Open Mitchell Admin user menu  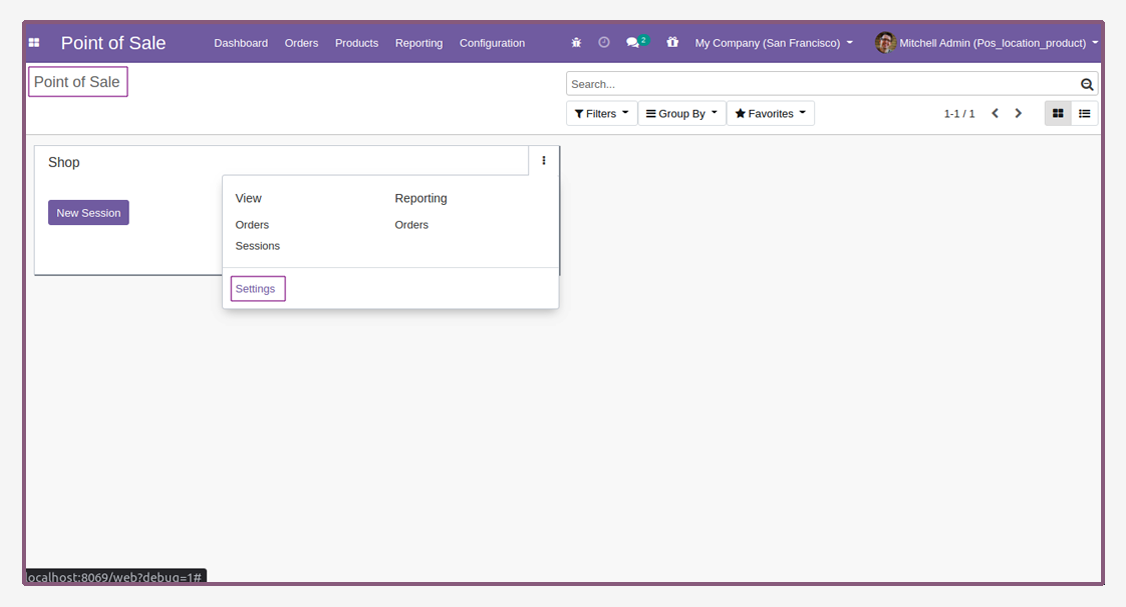point(987,43)
